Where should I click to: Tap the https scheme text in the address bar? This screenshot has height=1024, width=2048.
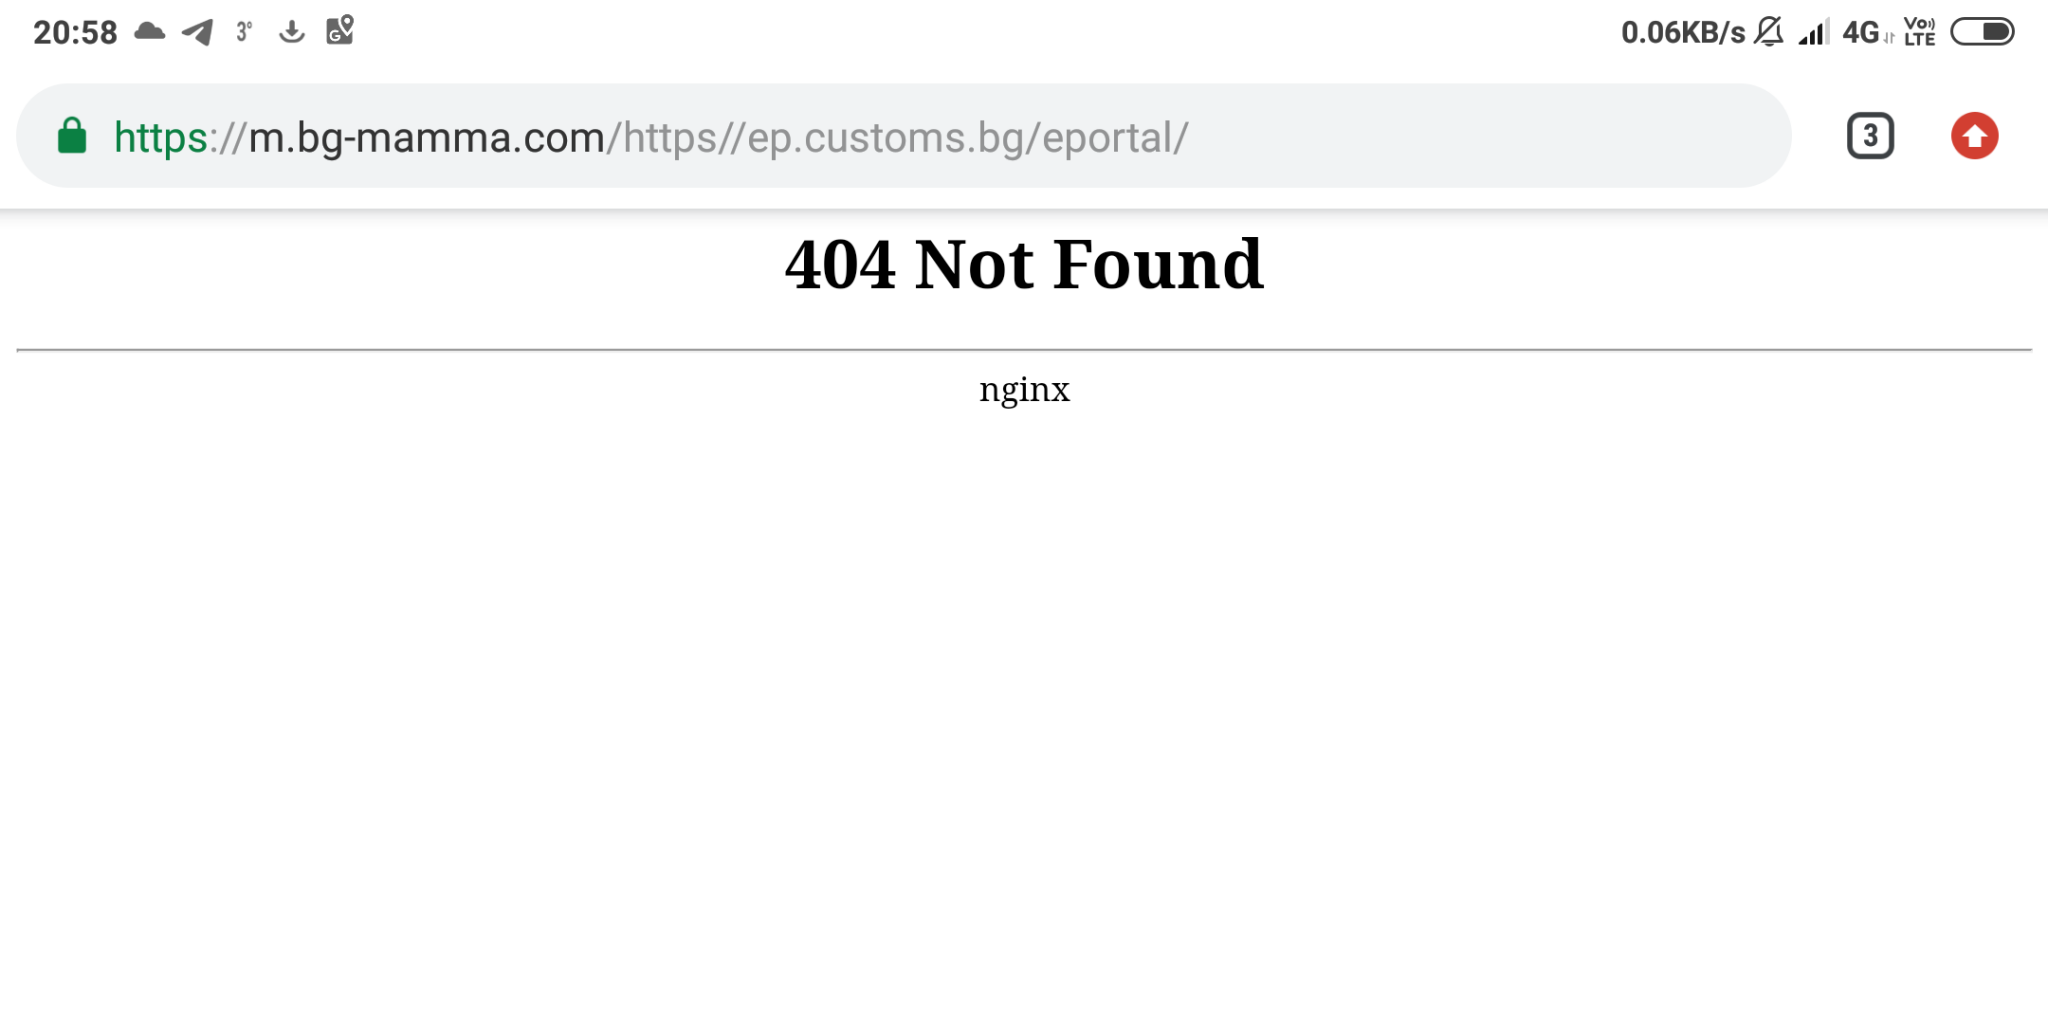[x=160, y=138]
